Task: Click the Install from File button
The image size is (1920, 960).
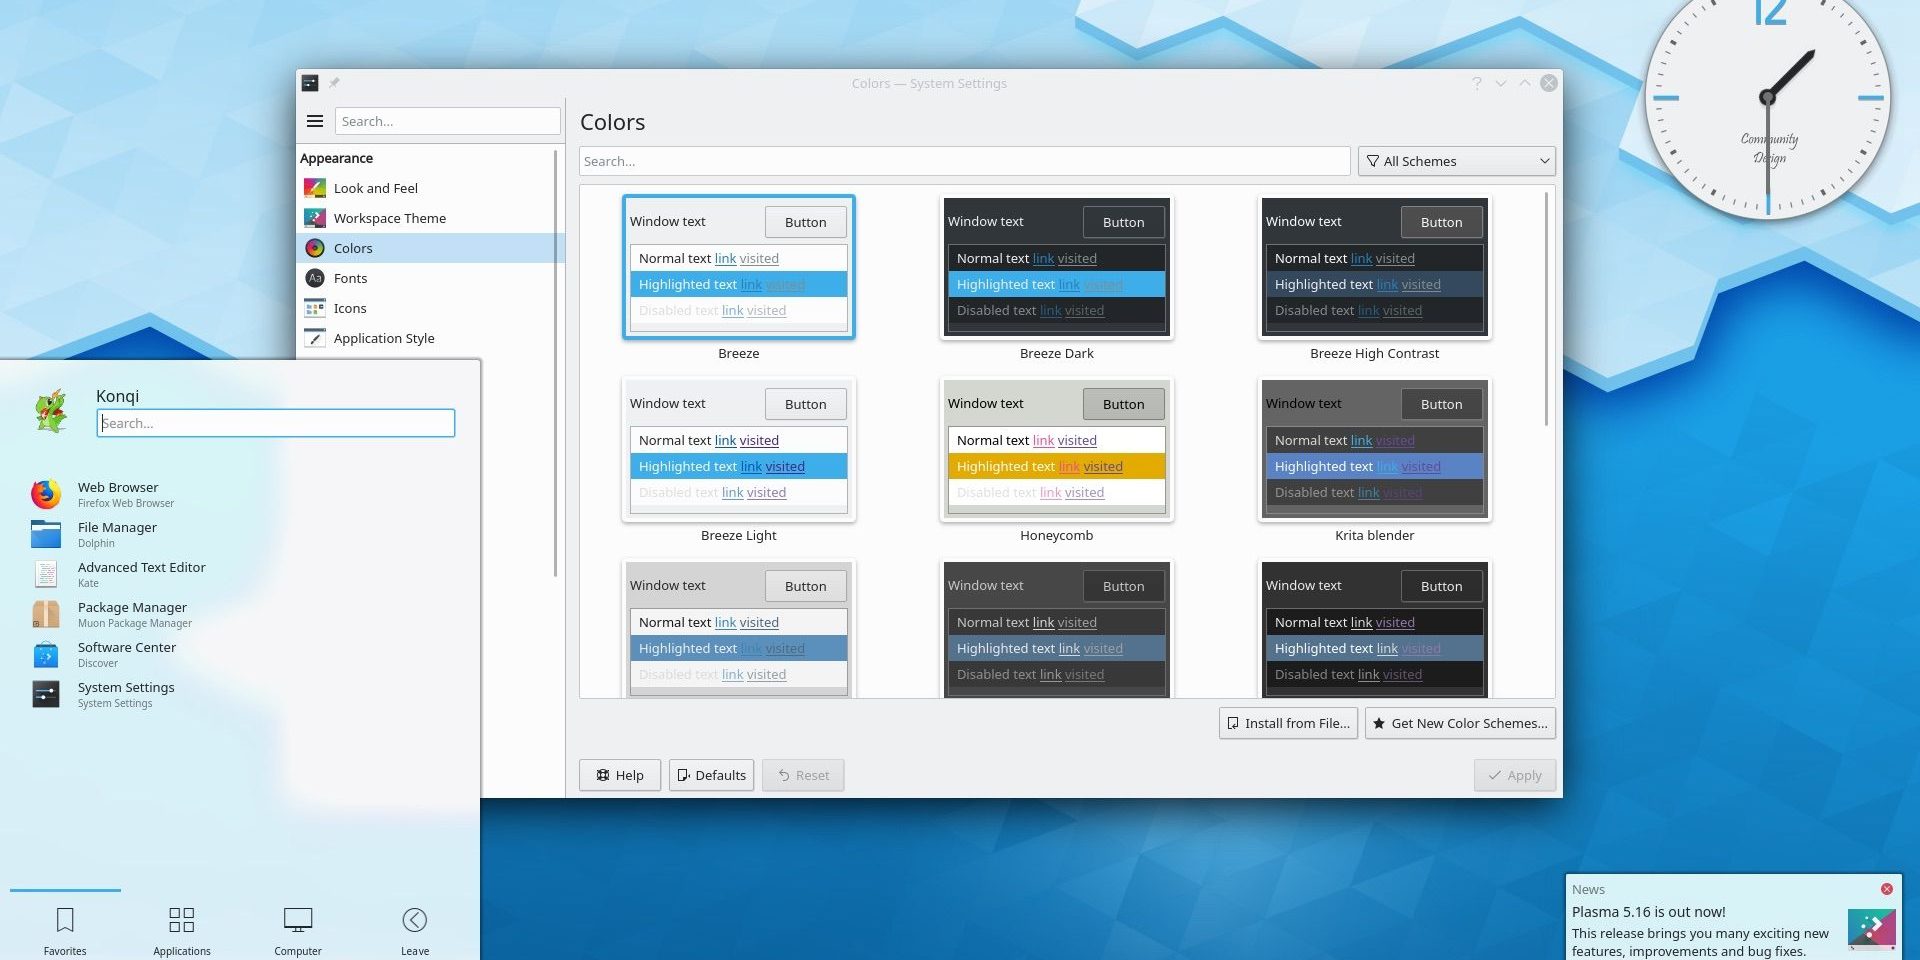Action: [1288, 723]
